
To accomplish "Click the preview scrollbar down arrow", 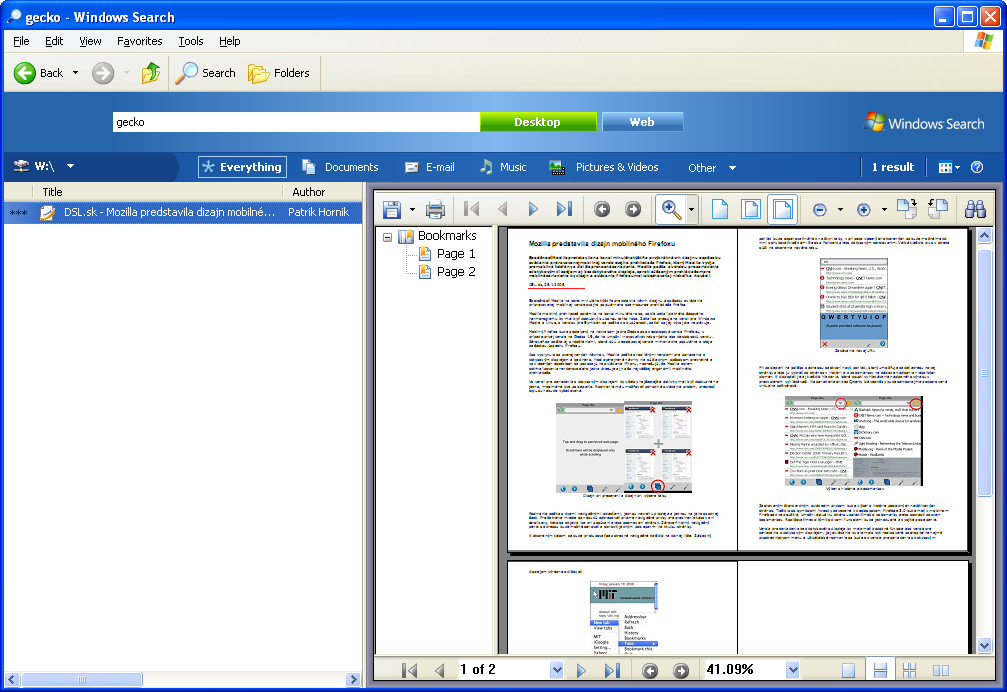I will [984, 646].
